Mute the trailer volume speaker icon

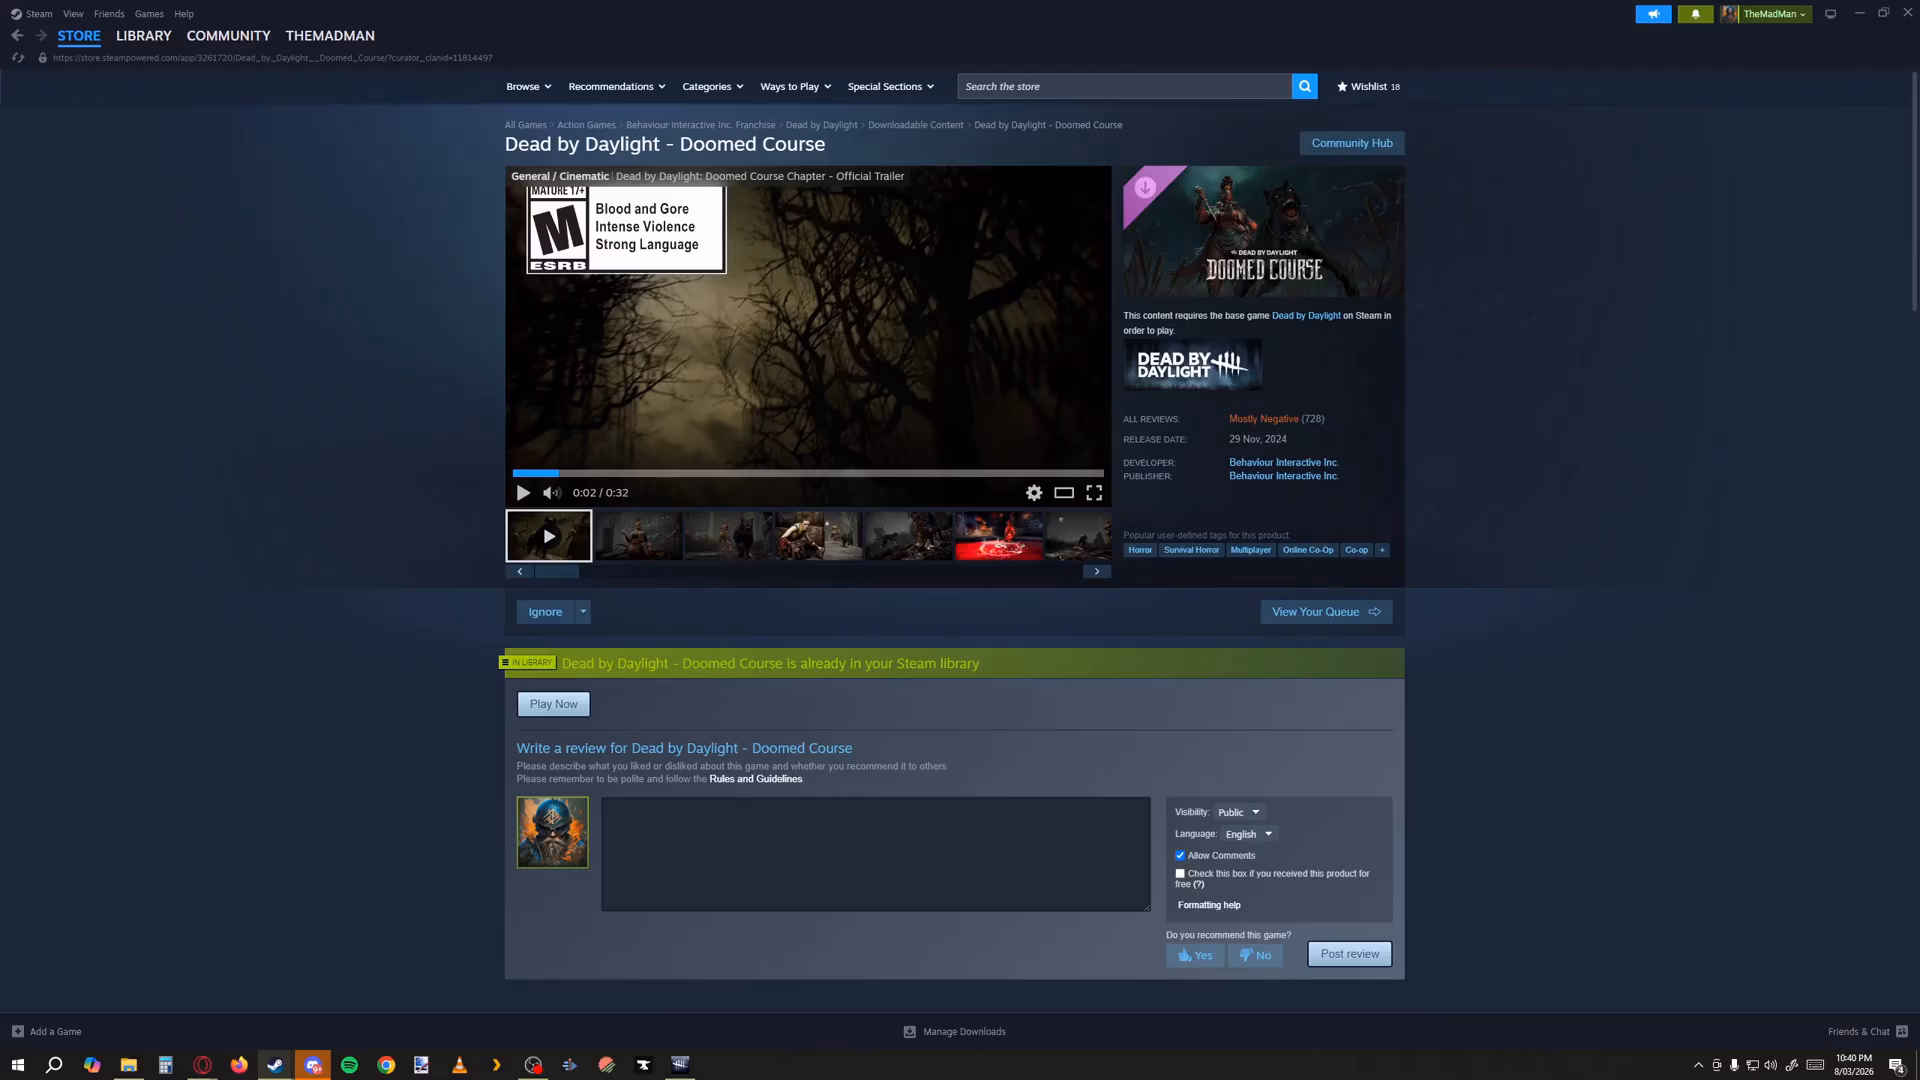pos(552,493)
